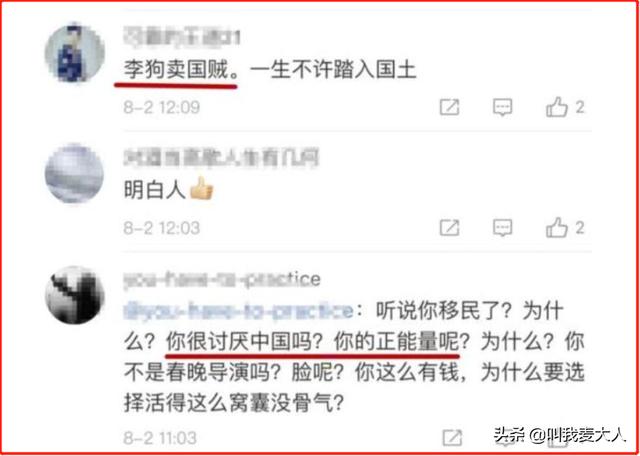The image size is (640, 456).
Task: Open the username ending in "practice"
Action: (222, 280)
